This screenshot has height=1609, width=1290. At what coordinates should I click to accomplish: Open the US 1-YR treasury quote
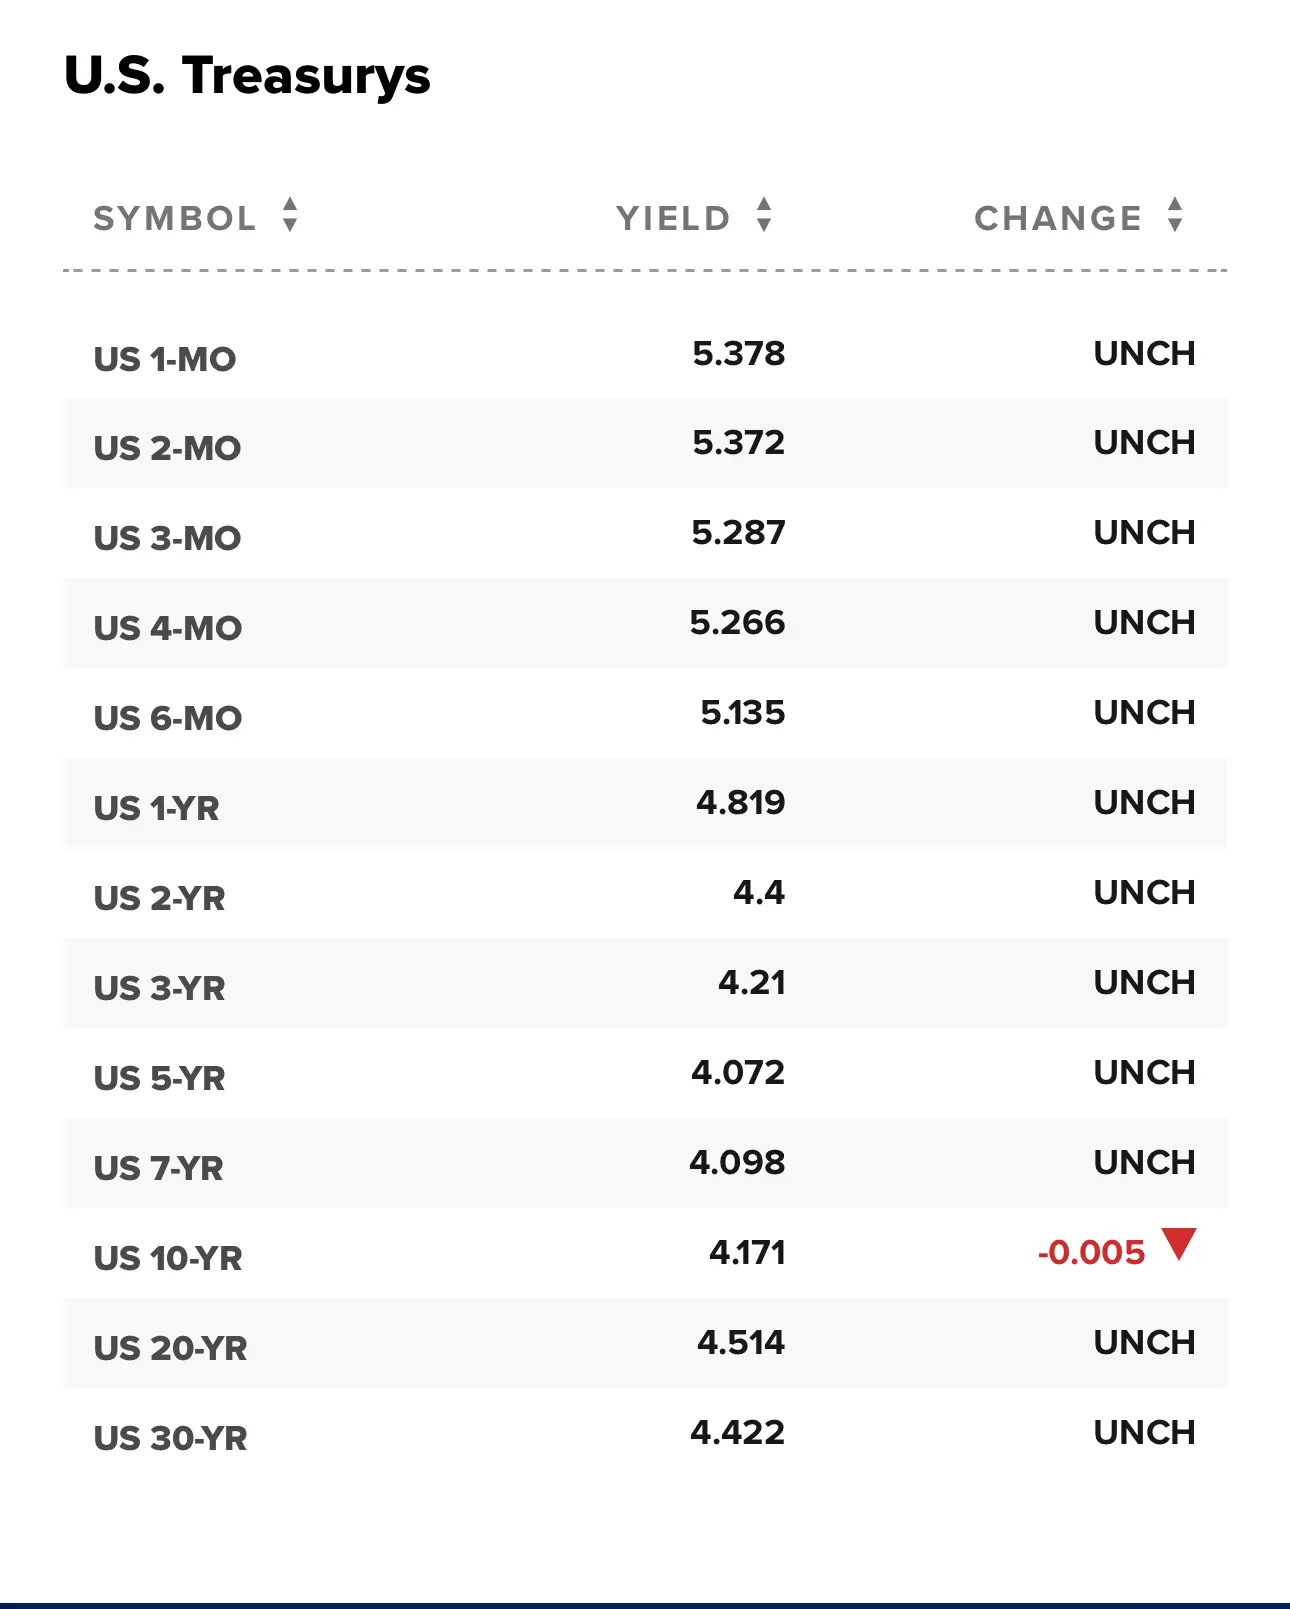157,808
